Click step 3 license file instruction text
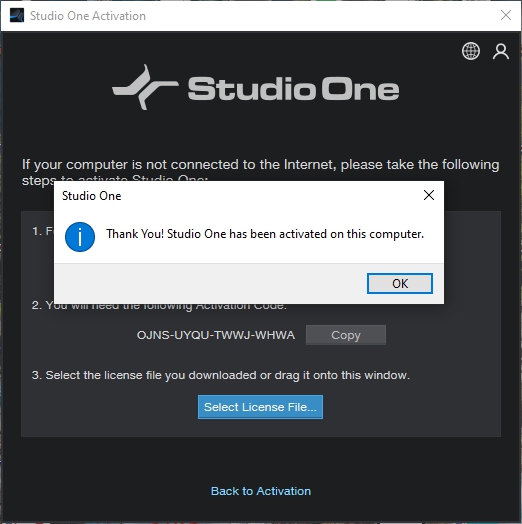Image resolution: width=522 pixels, height=524 pixels. pos(221,375)
